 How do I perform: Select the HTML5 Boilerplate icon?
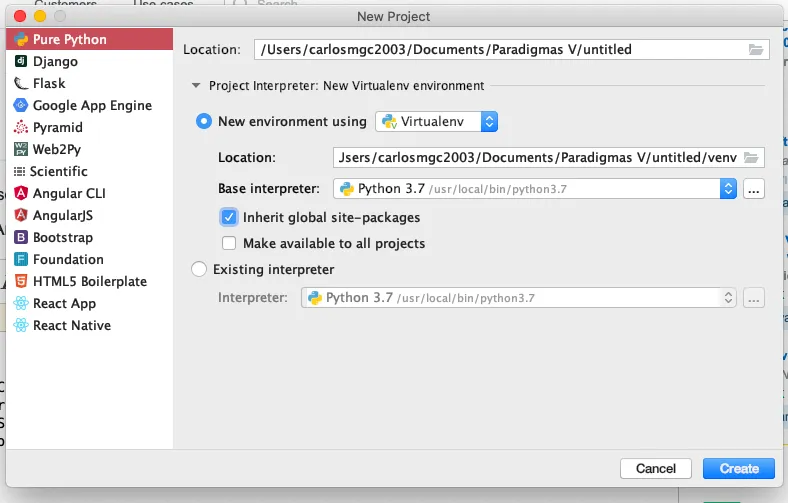point(21,281)
